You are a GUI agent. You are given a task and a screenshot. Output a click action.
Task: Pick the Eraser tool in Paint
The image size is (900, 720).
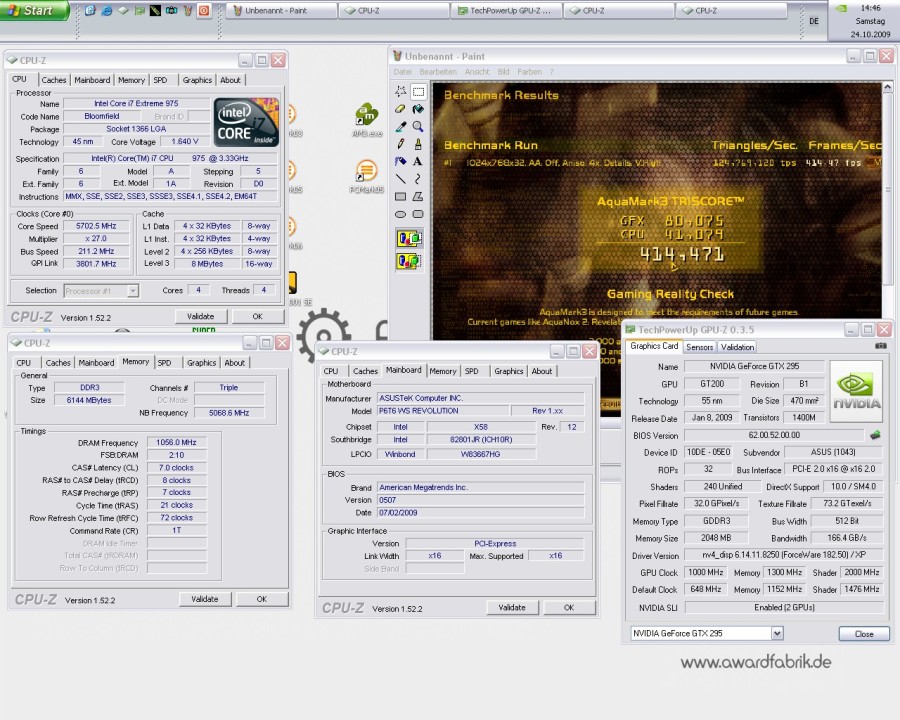pyautogui.click(x=401, y=109)
